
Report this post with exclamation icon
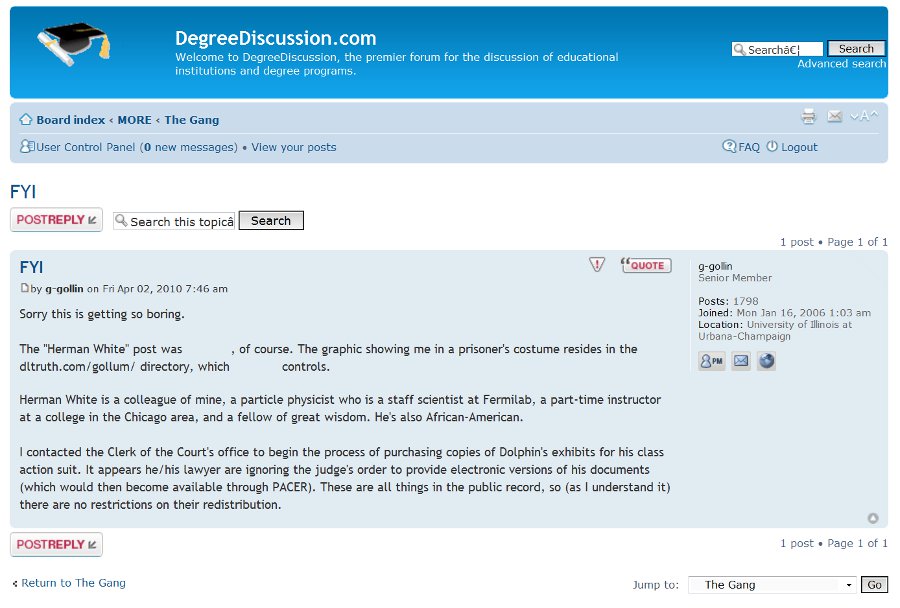(x=597, y=265)
